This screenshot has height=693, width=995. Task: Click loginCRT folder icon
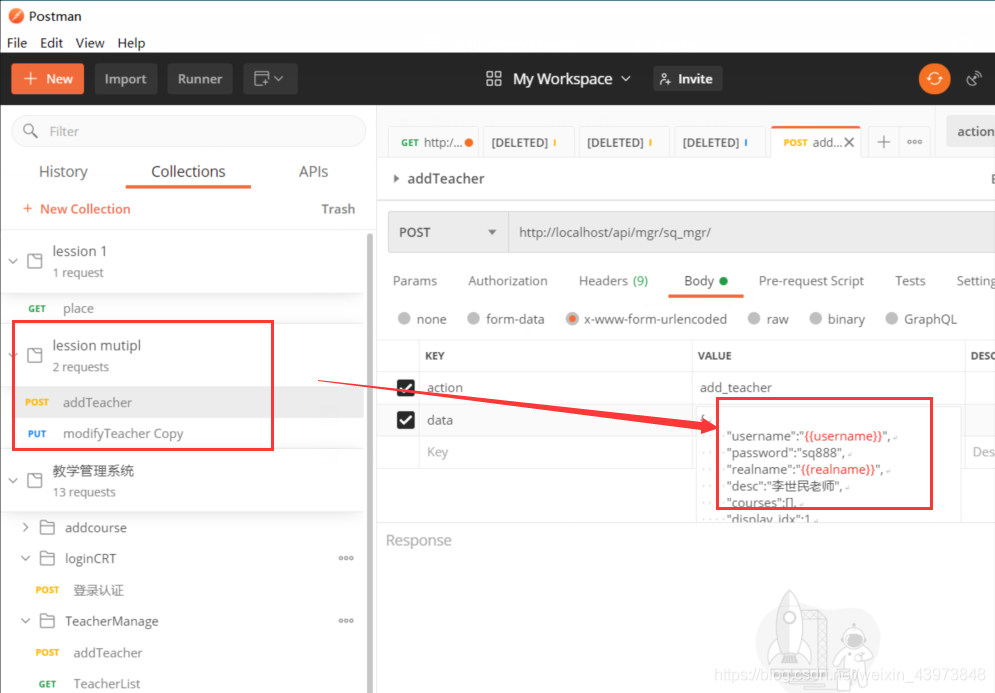47,558
